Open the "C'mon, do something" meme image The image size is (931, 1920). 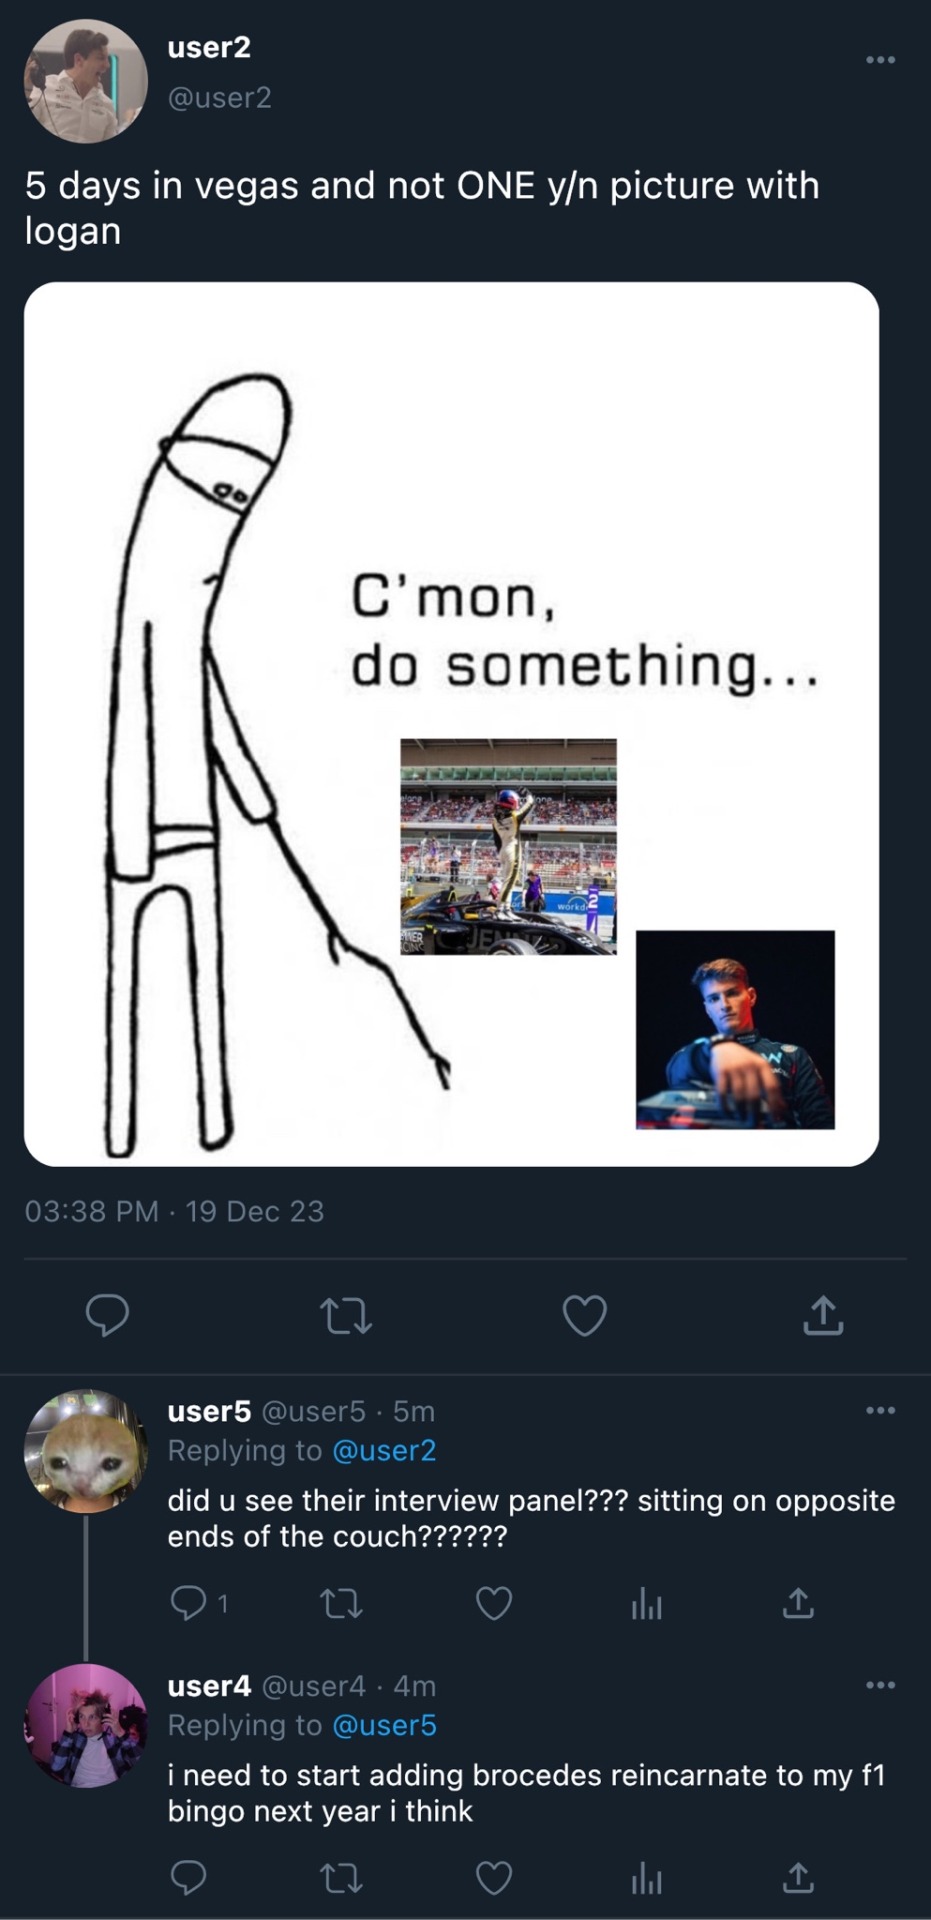click(x=451, y=724)
